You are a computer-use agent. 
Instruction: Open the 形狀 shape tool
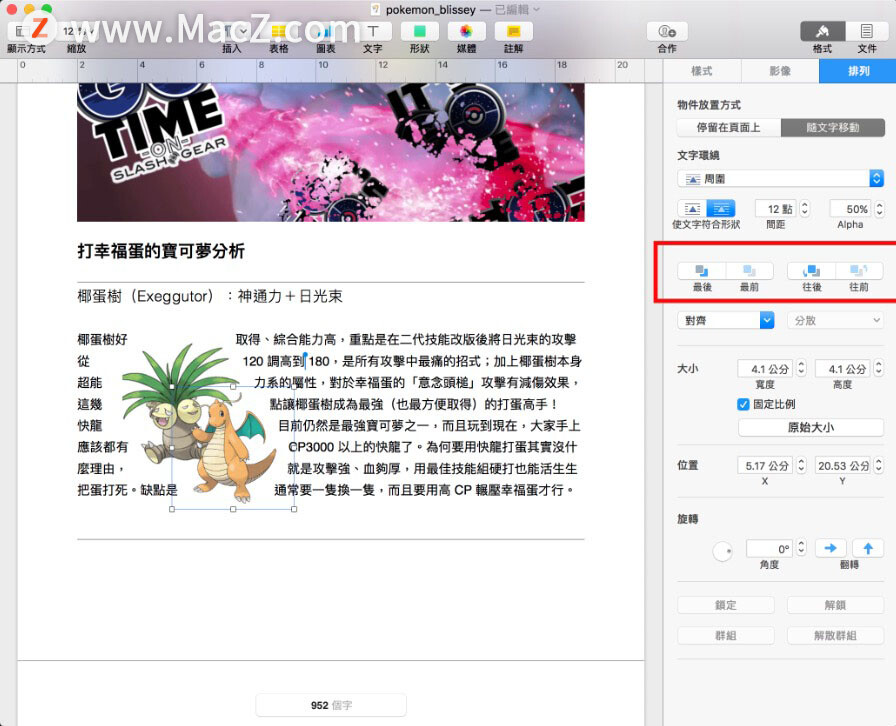pos(419,32)
